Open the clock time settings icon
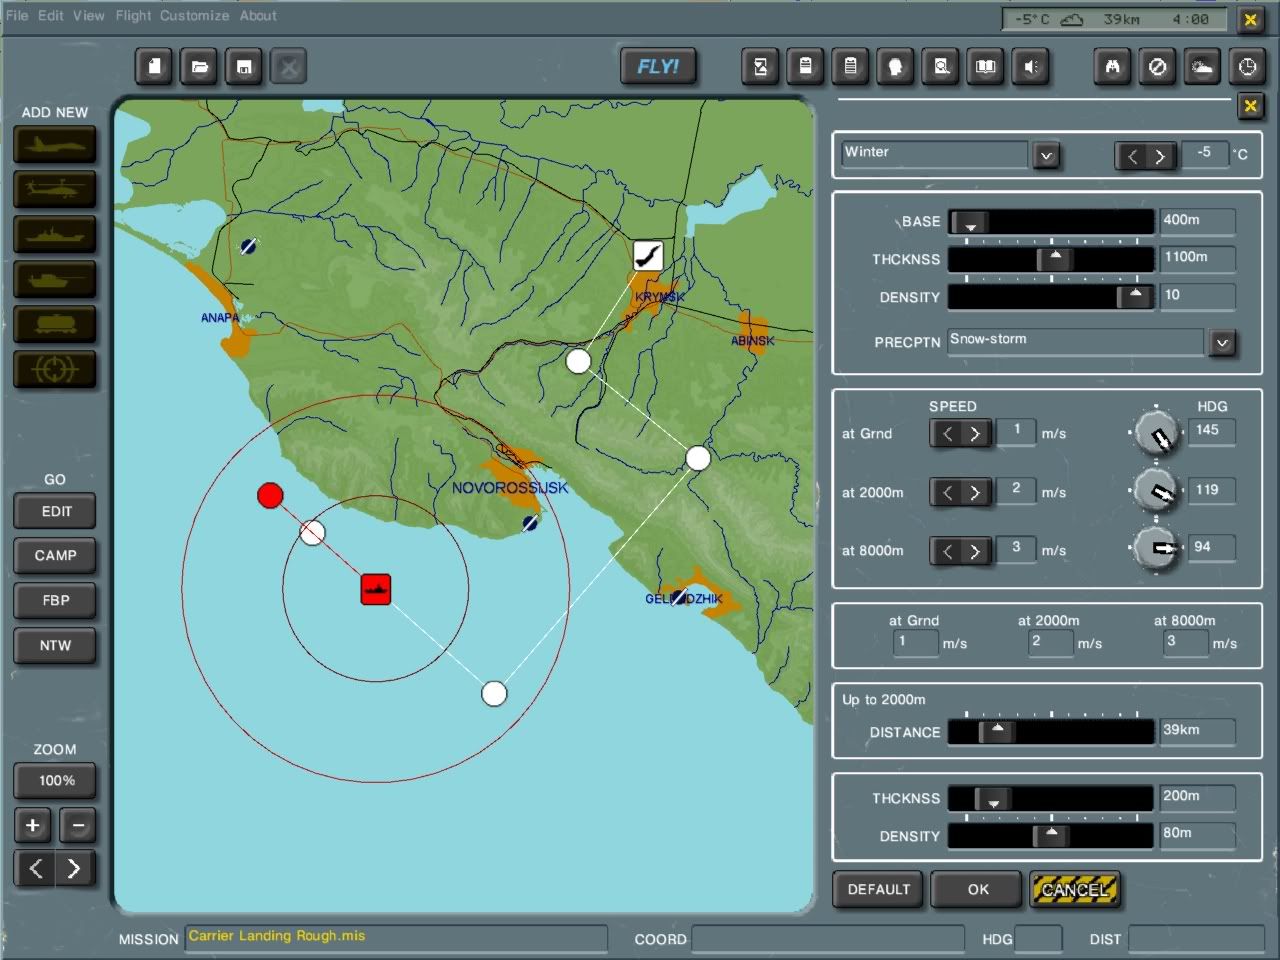The width and height of the screenshot is (1280, 960). [x=1247, y=67]
